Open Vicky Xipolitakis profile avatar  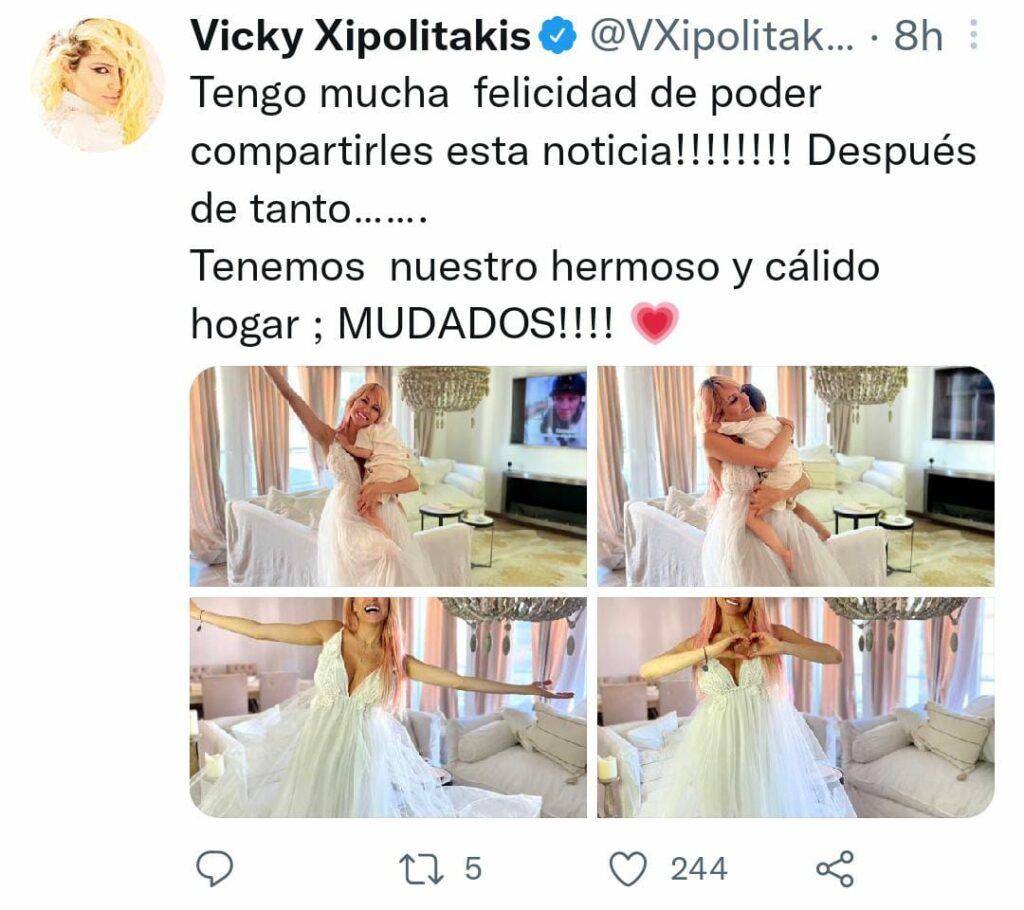(x=98, y=85)
